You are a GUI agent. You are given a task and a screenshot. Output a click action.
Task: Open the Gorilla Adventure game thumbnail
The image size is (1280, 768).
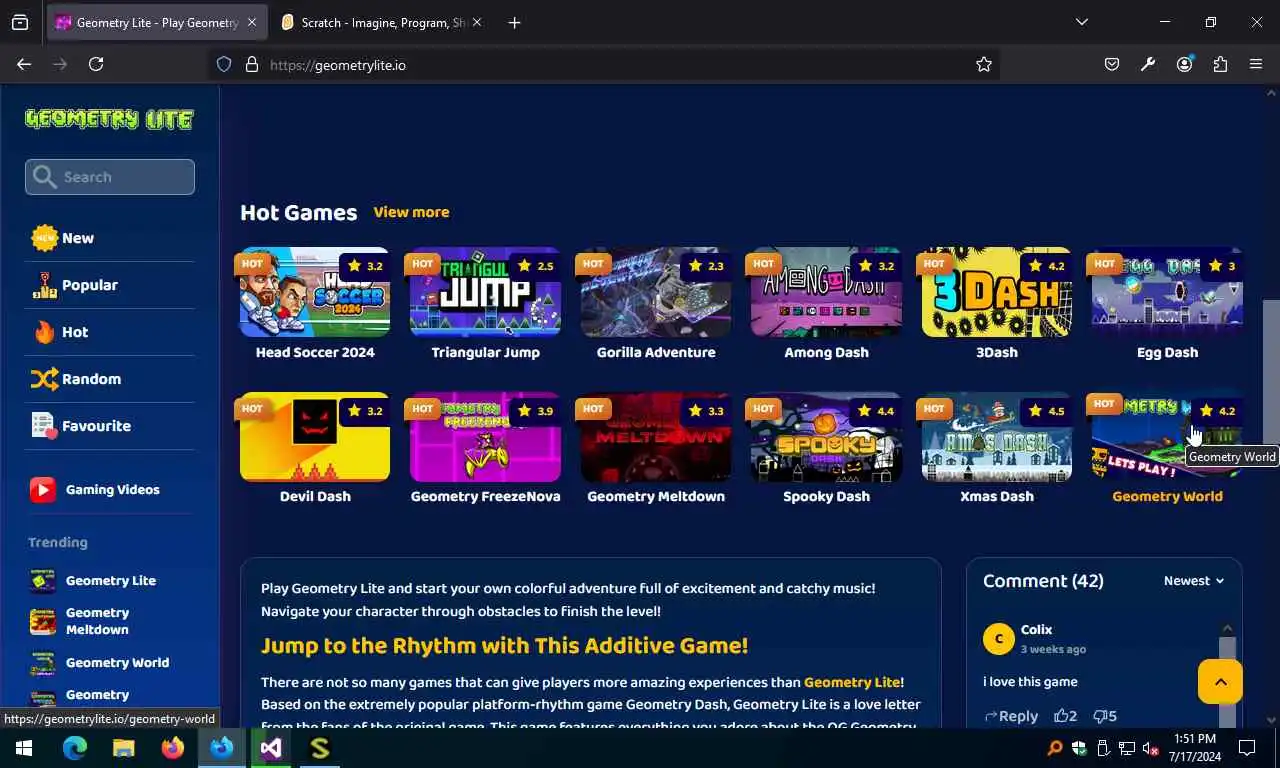pyautogui.click(x=656, y=292)
